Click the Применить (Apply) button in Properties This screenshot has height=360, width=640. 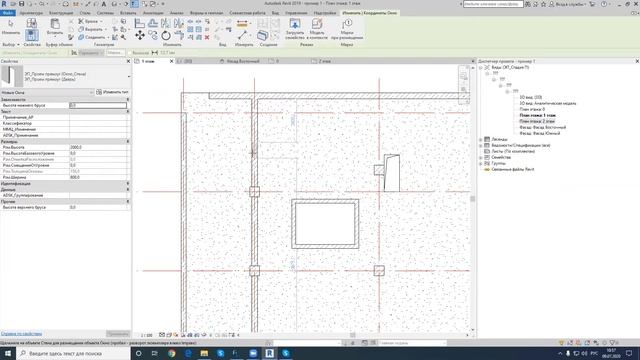118,334
